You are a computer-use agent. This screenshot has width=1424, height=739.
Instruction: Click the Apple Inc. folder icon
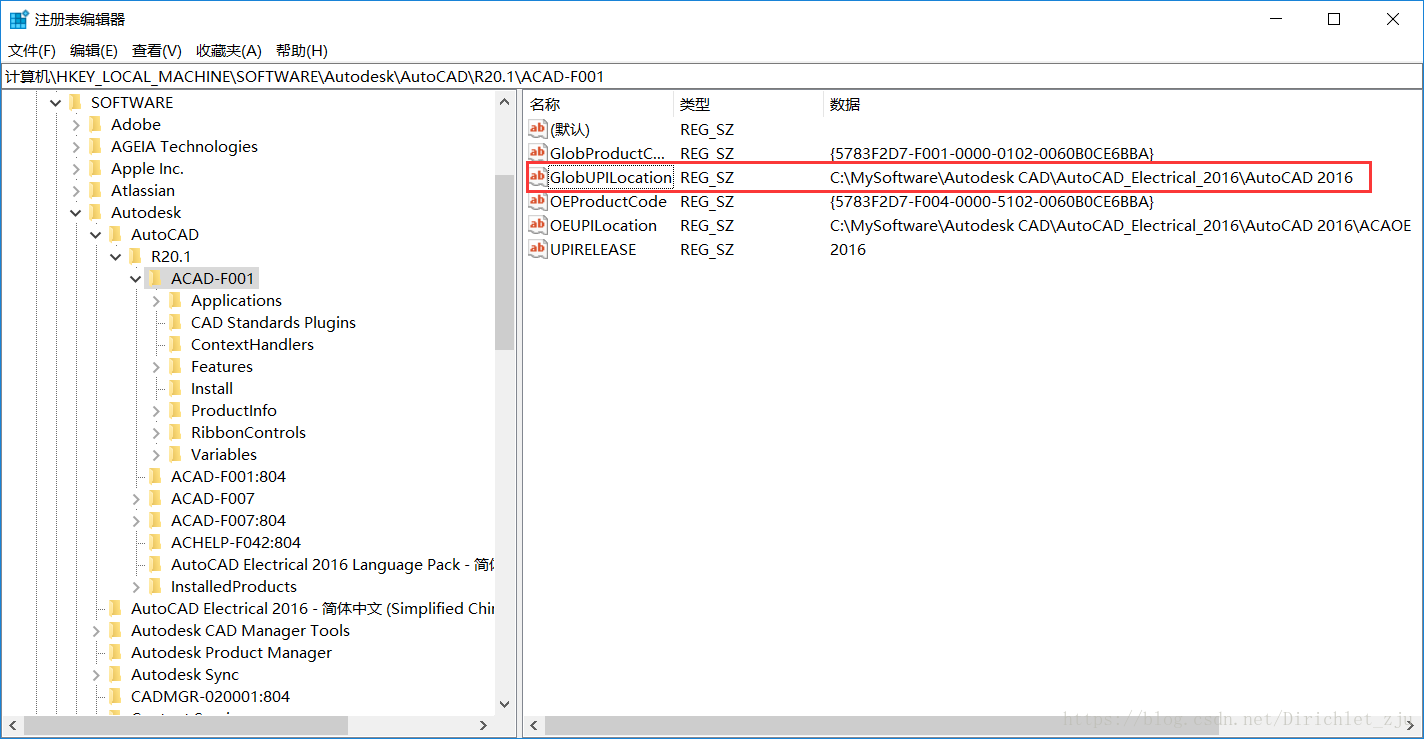(95, 168)
